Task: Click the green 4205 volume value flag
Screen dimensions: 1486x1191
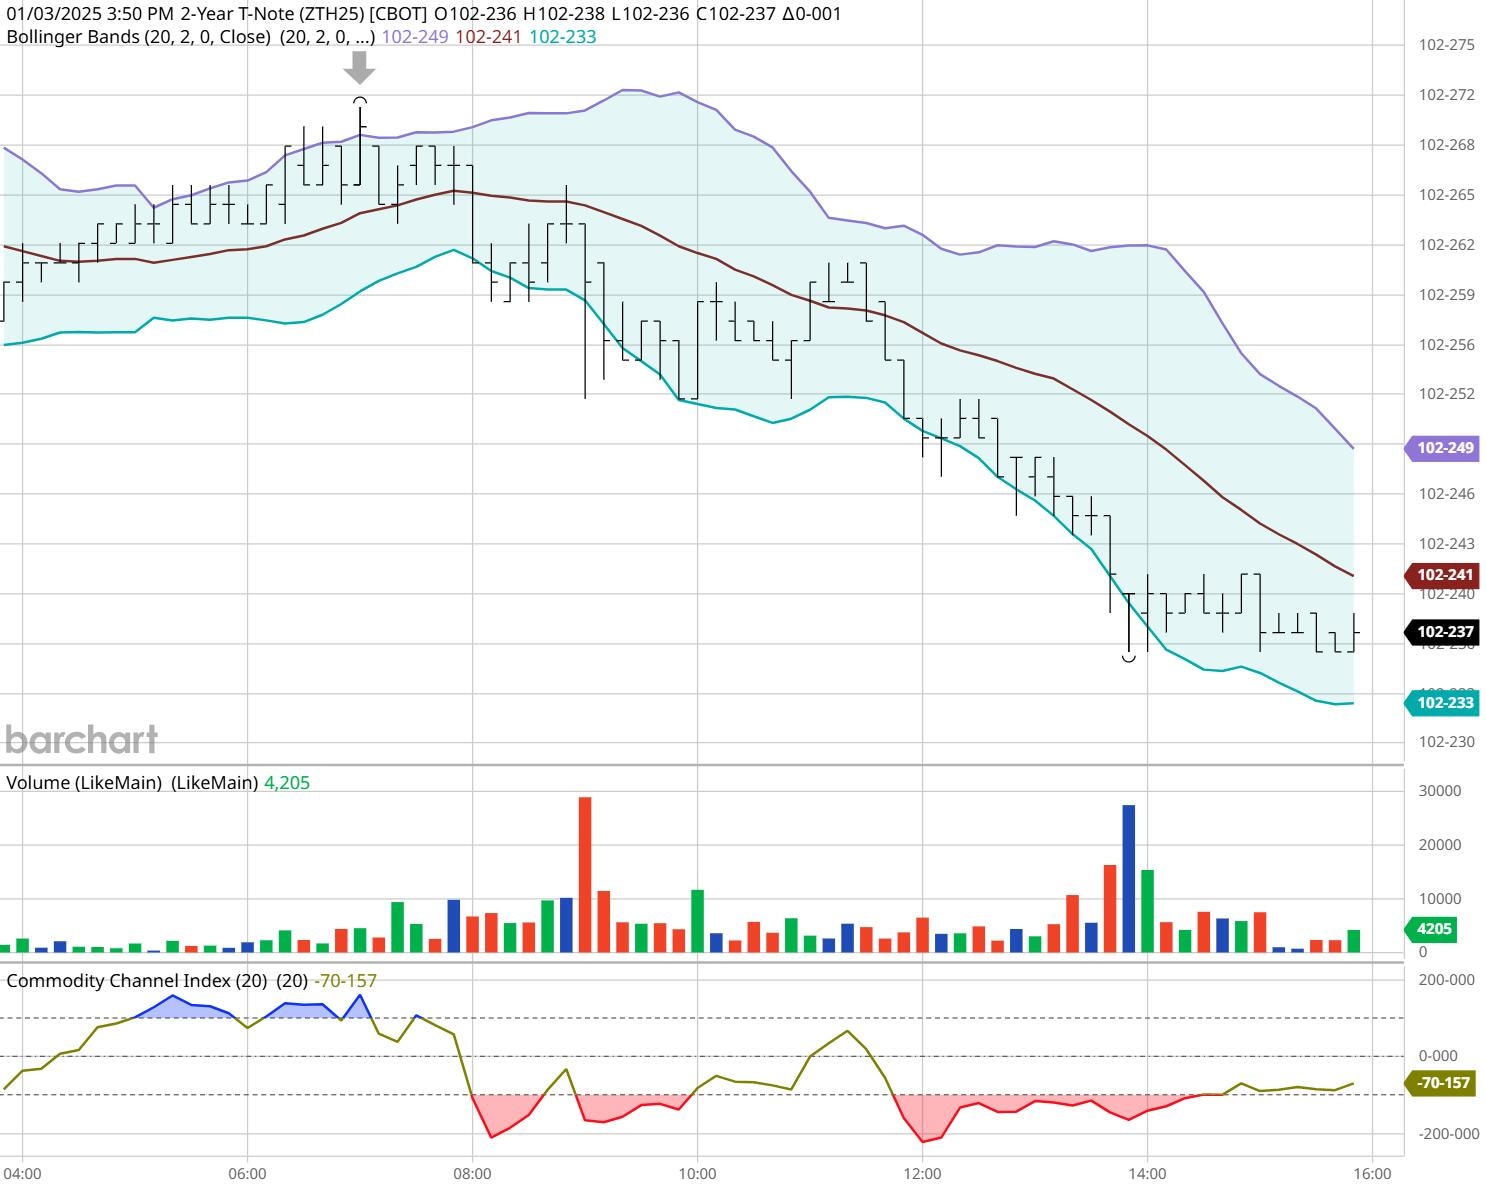Action: [x=1432, y=929]
